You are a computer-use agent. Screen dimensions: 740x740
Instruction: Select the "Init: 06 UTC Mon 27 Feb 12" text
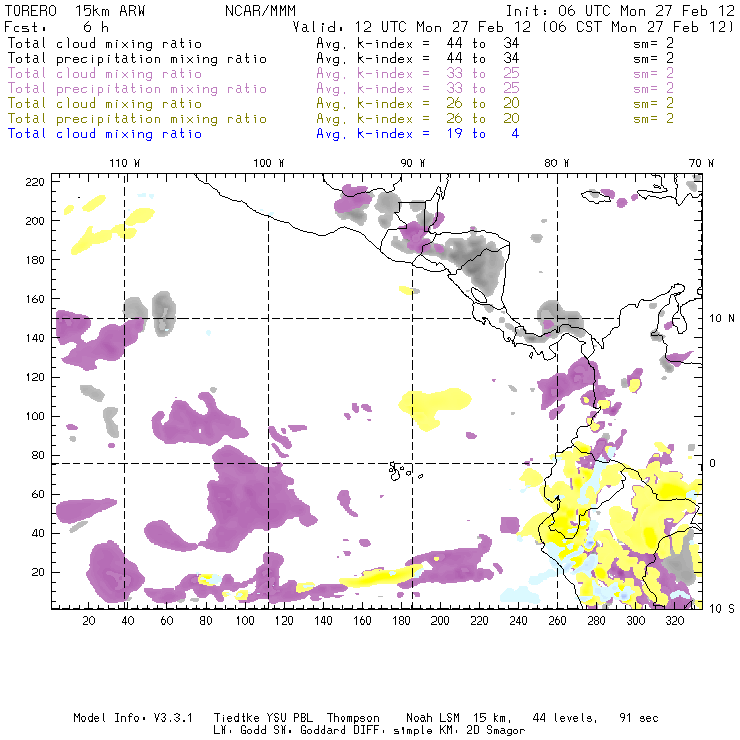[x=620, y=11]
